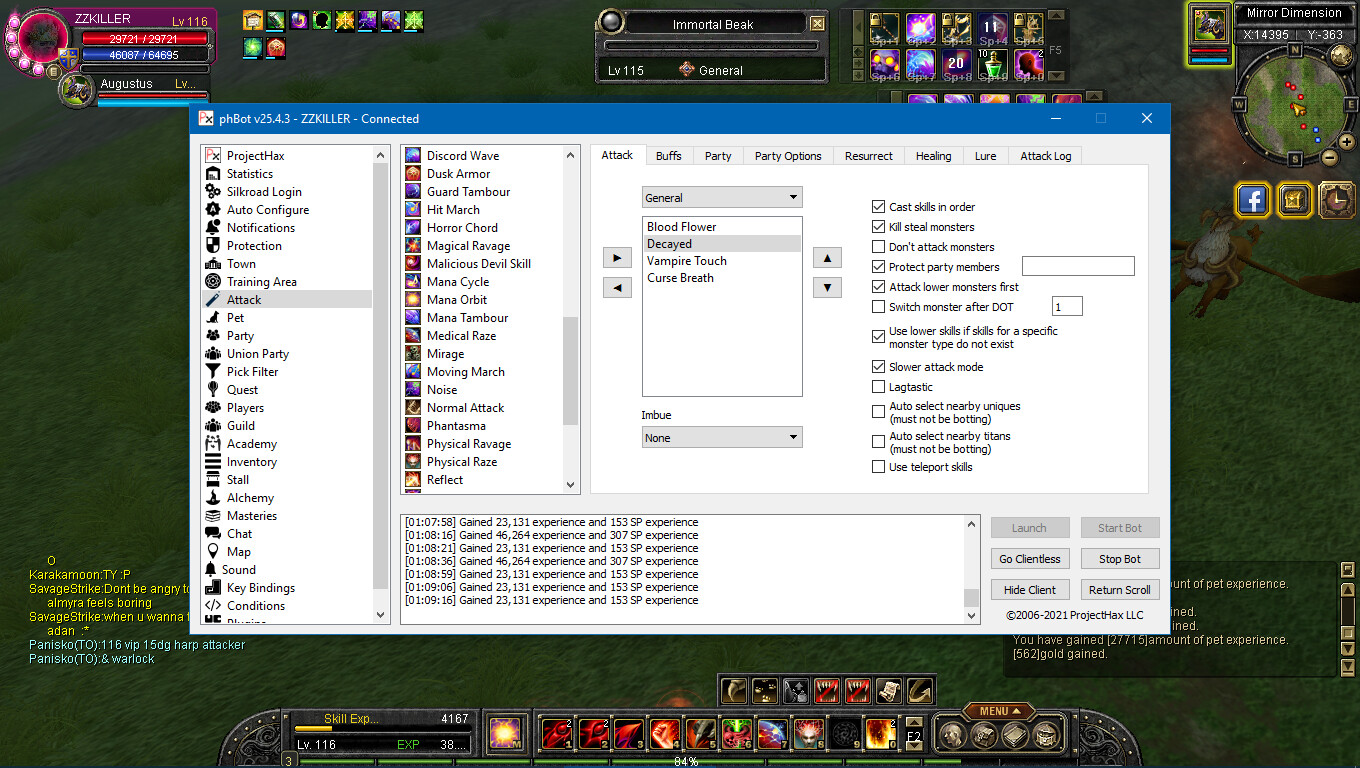This screenshot has width=1360, height=768.
Task: Enable the Lagtastic checkbox
Action: point(878,387)
